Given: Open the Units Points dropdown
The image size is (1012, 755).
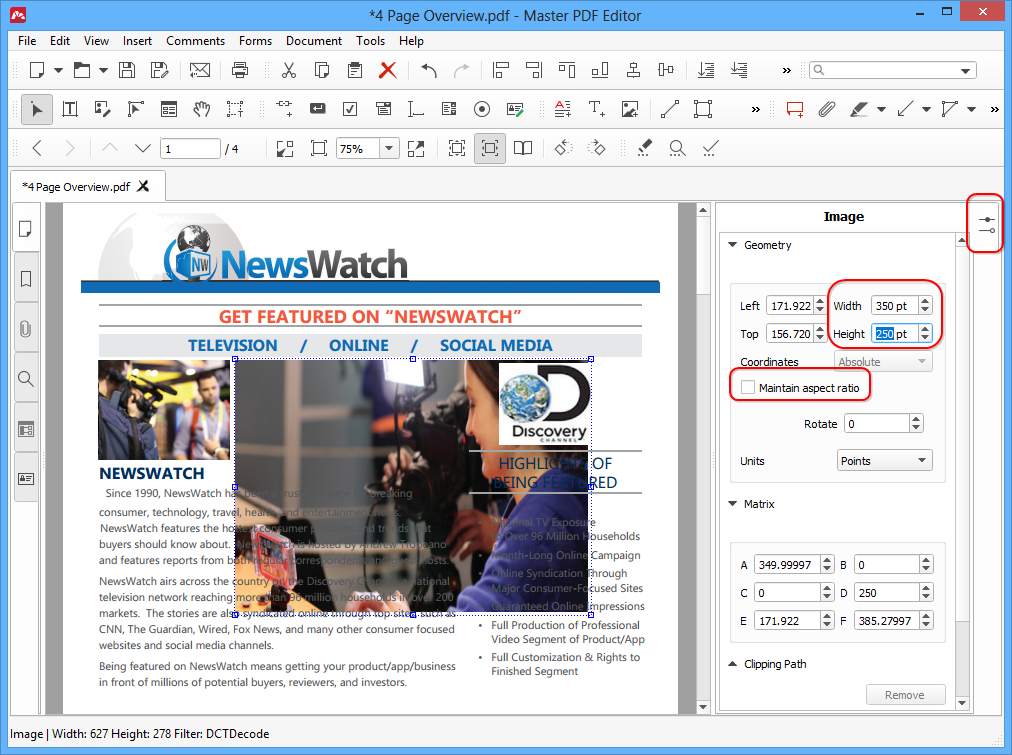Looking at the screenshot, I should pos(884,460).
